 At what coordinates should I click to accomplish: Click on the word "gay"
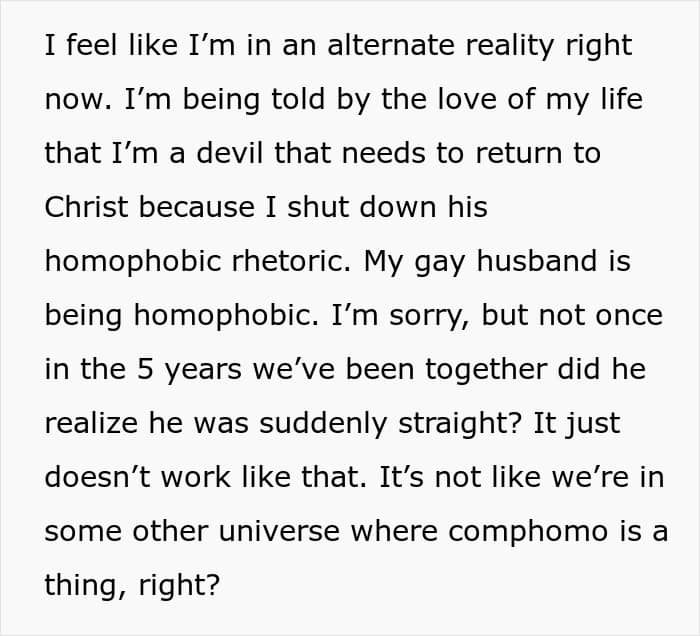[x=440, y=264]
